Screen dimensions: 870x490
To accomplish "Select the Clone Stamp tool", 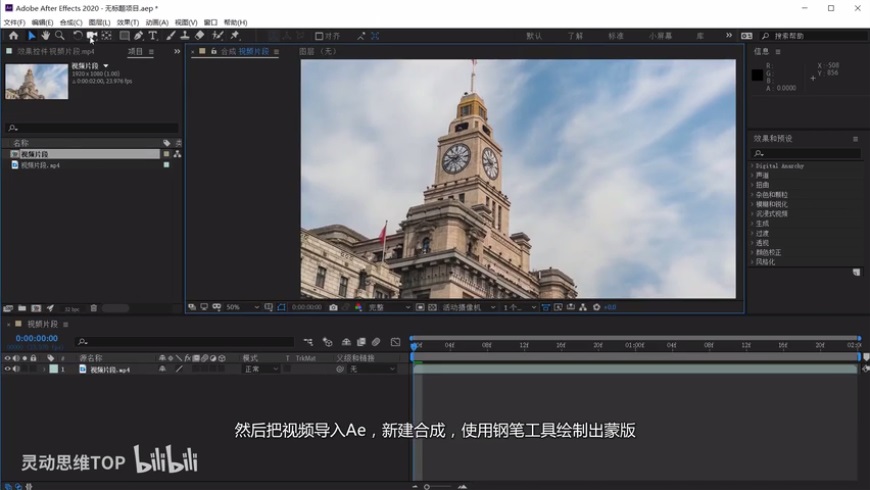I will (185, 36).
